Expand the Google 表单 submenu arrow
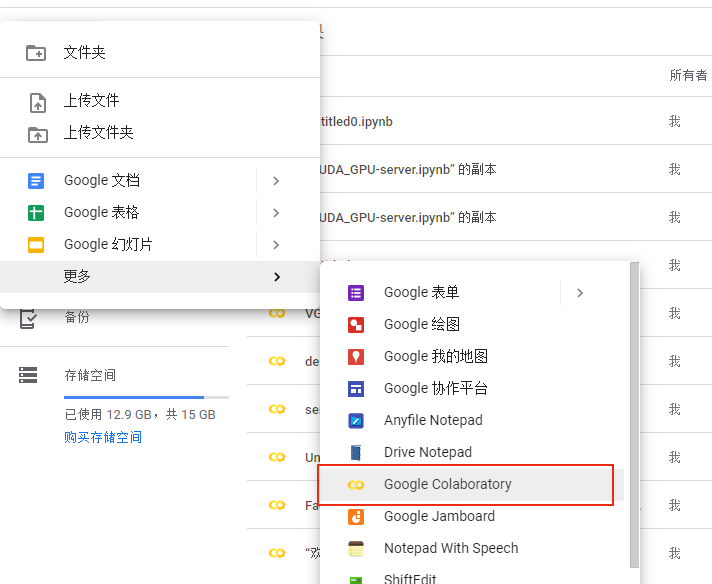This screenshot has height=584, width=712. [580, 293]
